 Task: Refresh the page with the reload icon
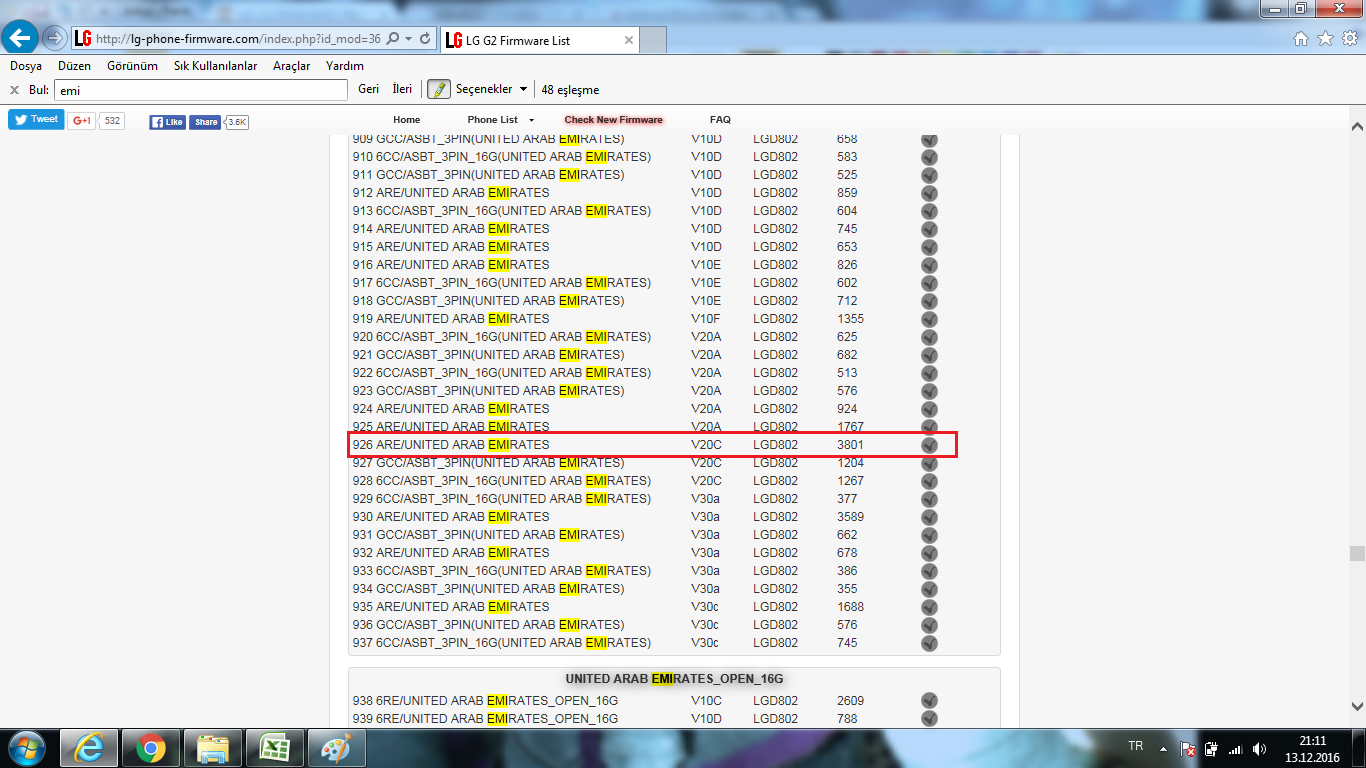[x=425, y=39]
